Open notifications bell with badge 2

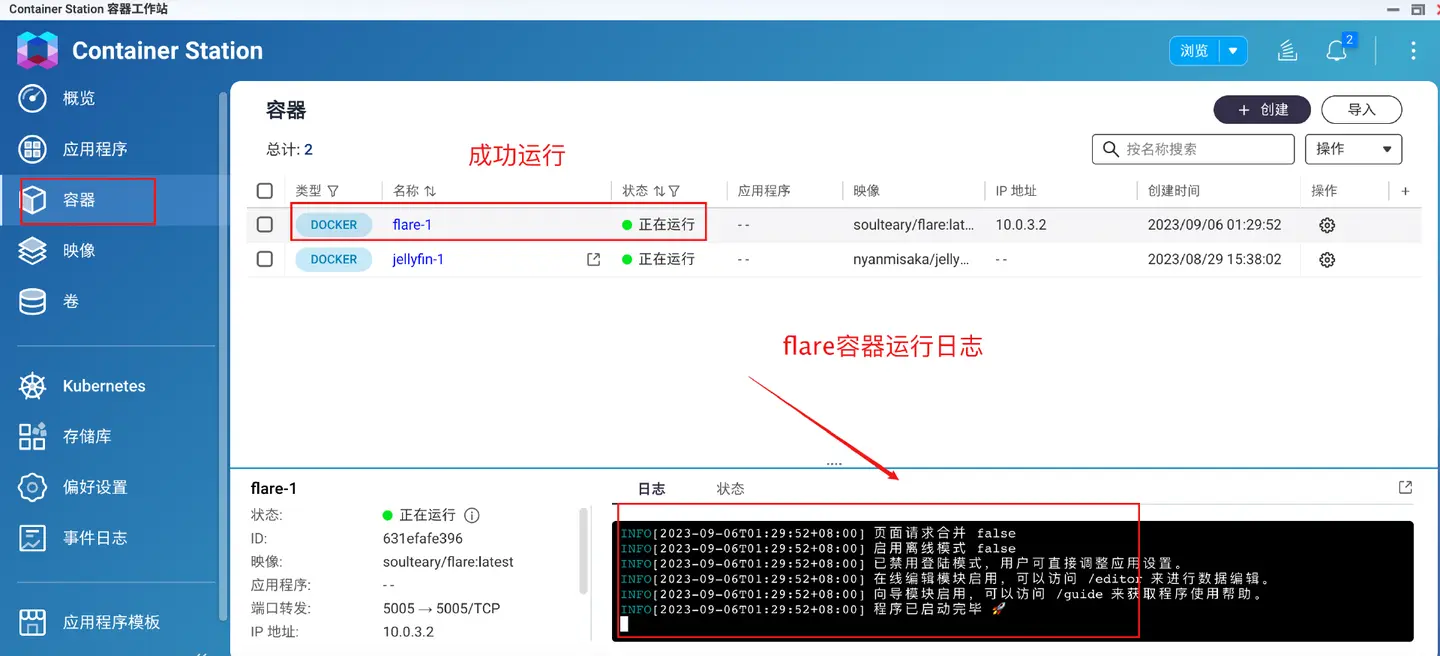pos(1338,49)
